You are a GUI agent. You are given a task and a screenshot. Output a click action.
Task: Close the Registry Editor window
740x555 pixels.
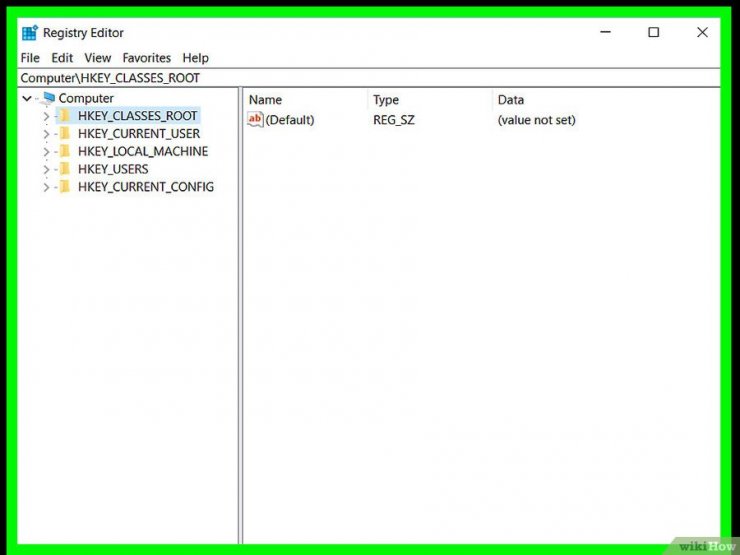click(702, 32)
